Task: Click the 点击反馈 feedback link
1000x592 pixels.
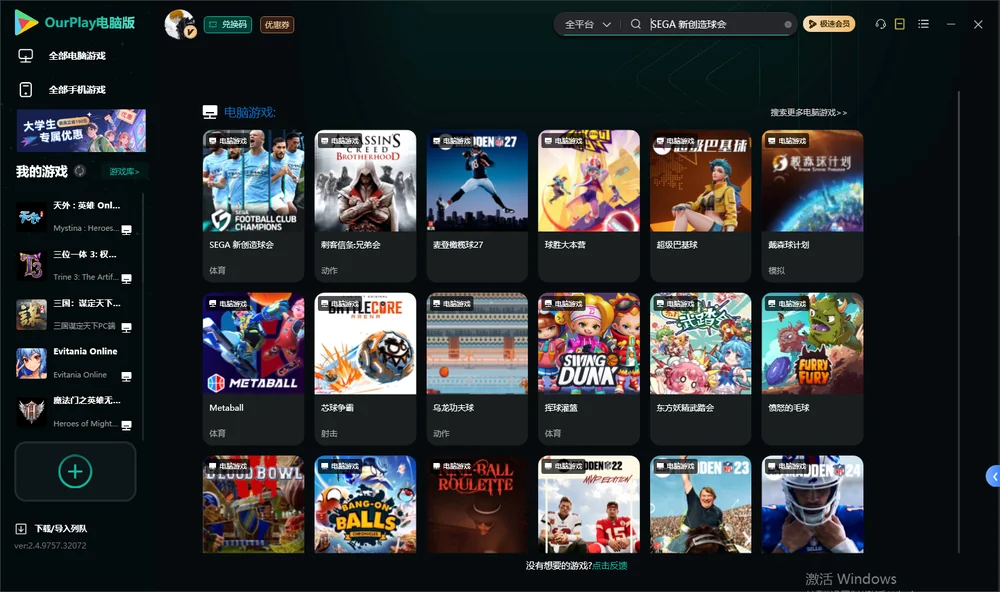Action: (610, 565)
